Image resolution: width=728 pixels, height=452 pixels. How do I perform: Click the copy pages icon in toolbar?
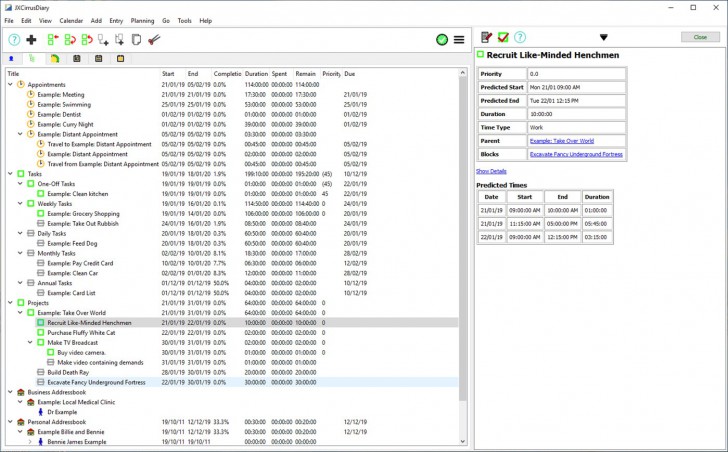tap(137, 40)
